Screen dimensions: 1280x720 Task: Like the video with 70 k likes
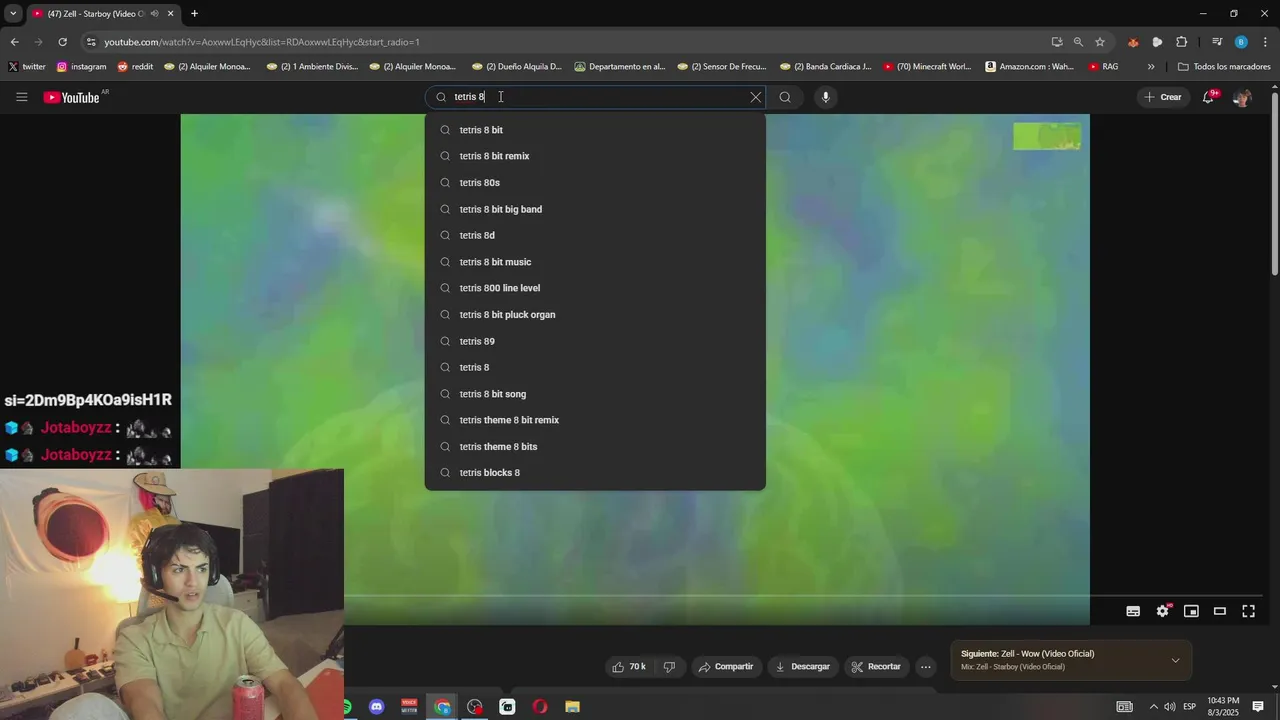[x=629, y=667]
